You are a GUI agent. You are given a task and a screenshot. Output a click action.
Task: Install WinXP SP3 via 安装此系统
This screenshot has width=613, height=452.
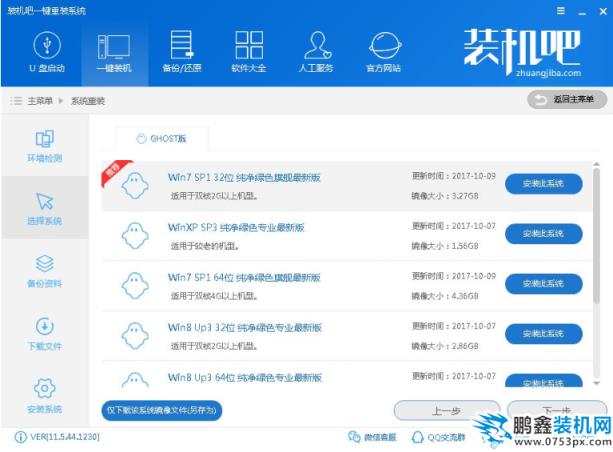point(543,234)
